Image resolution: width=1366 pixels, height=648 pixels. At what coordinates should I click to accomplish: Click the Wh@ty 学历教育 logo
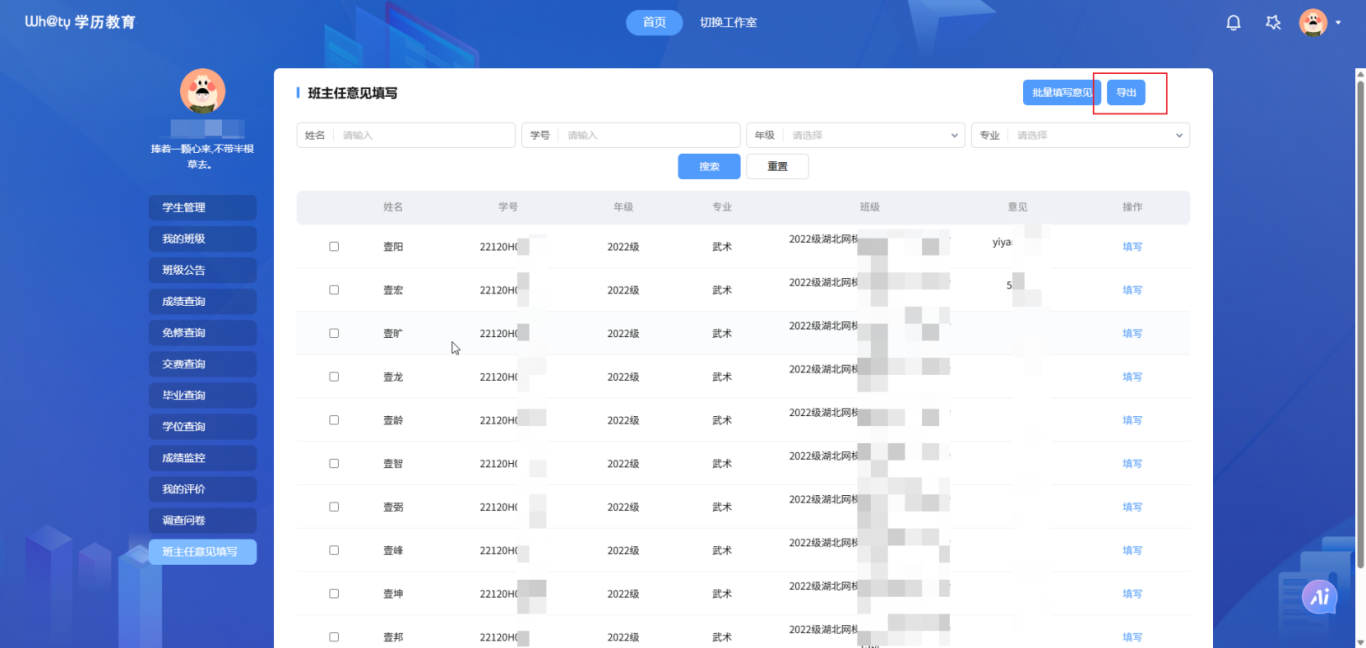pos(80,22)
